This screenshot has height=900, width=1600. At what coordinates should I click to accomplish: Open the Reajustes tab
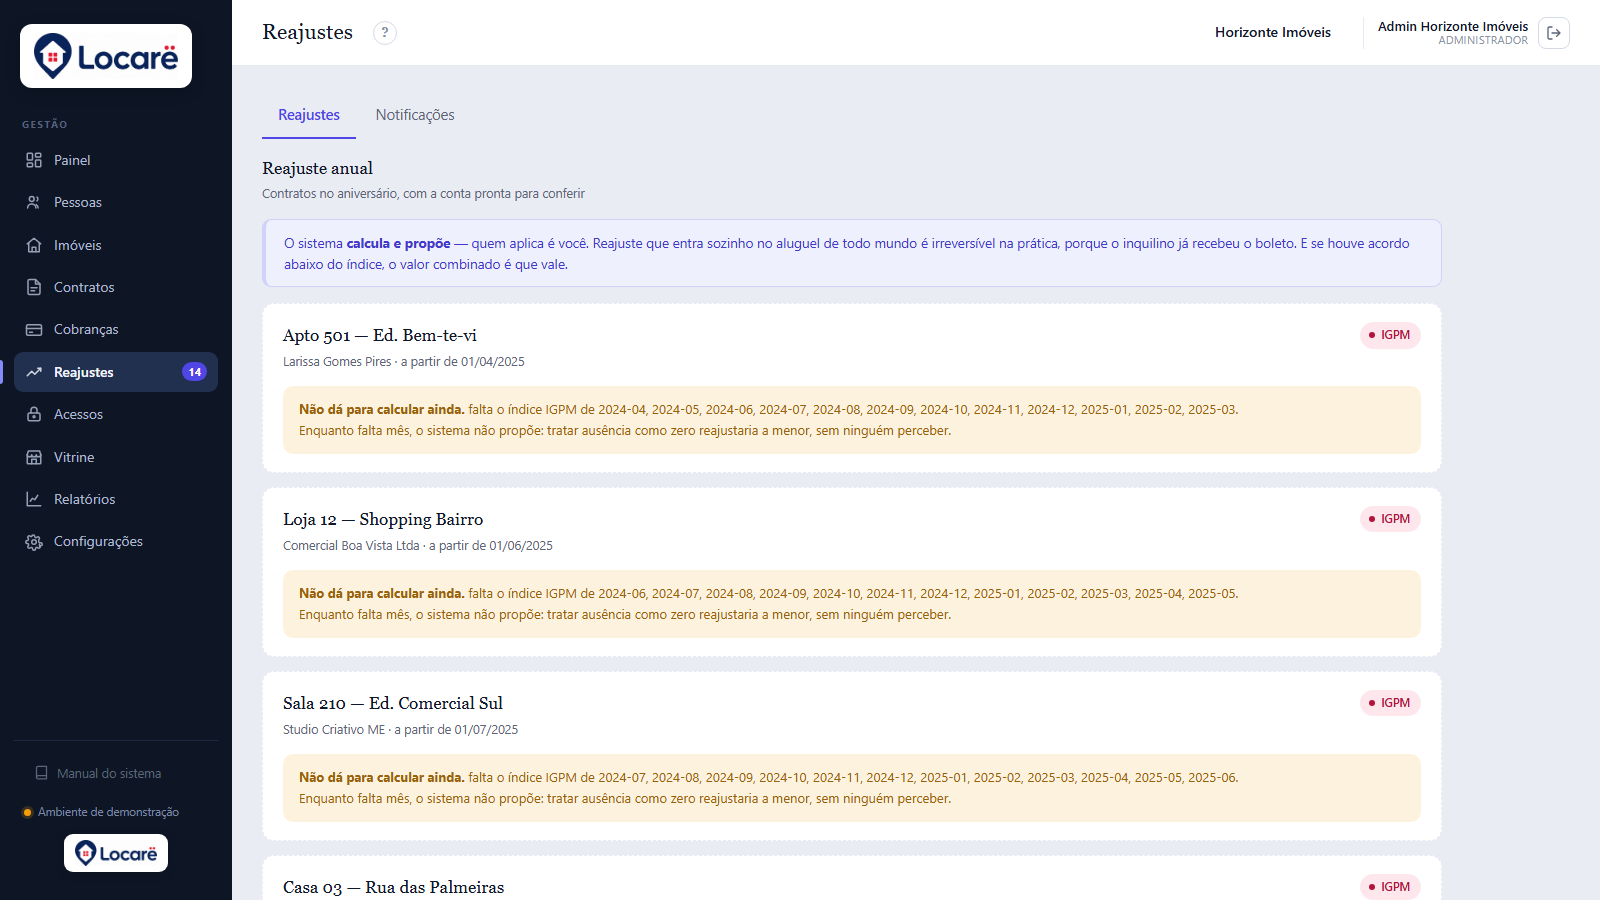point(309,115)
